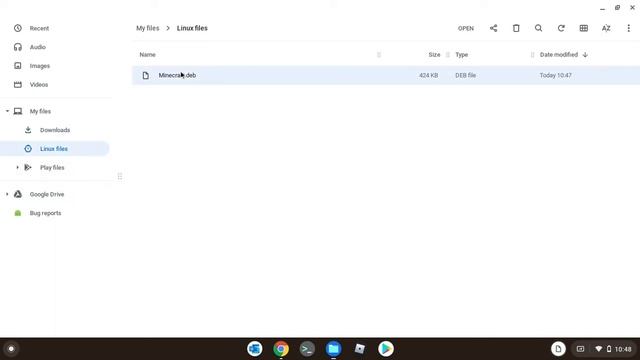The width and height of the screenshot is (640, 360).
Task: Click the Files app icon on shelf
Action: 333,349
